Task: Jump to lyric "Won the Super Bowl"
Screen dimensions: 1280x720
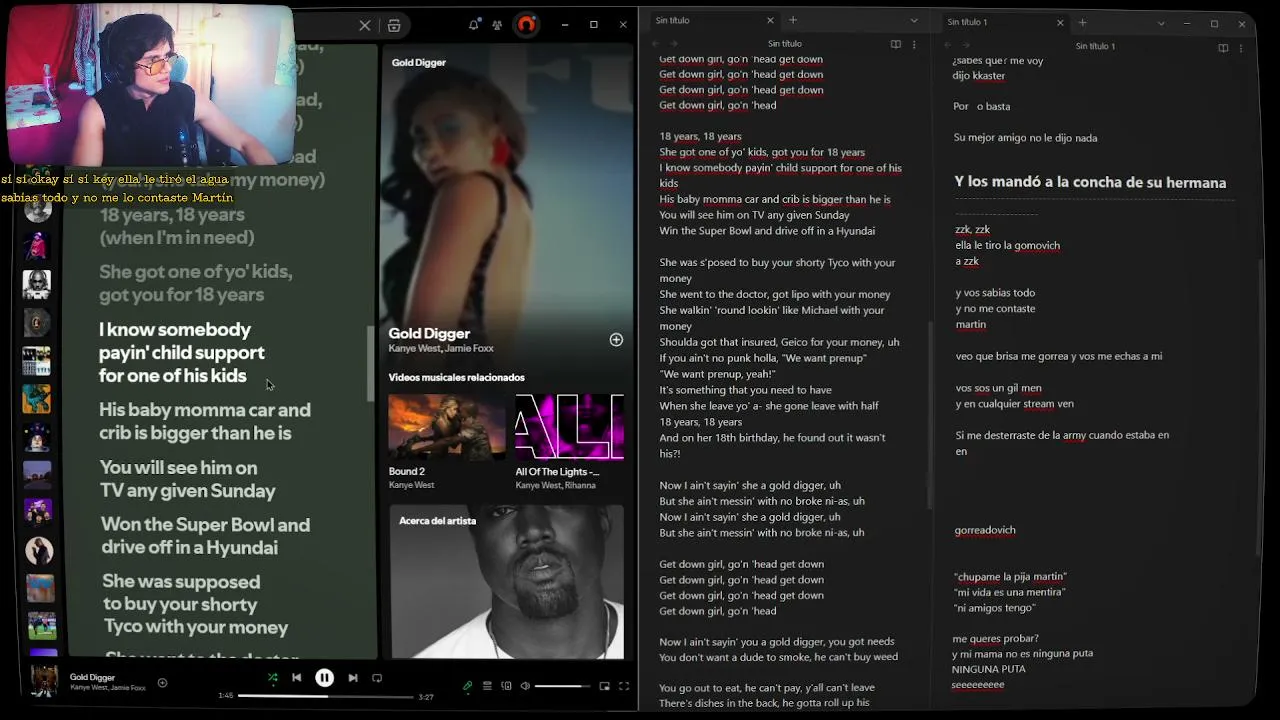Action: 205,536
